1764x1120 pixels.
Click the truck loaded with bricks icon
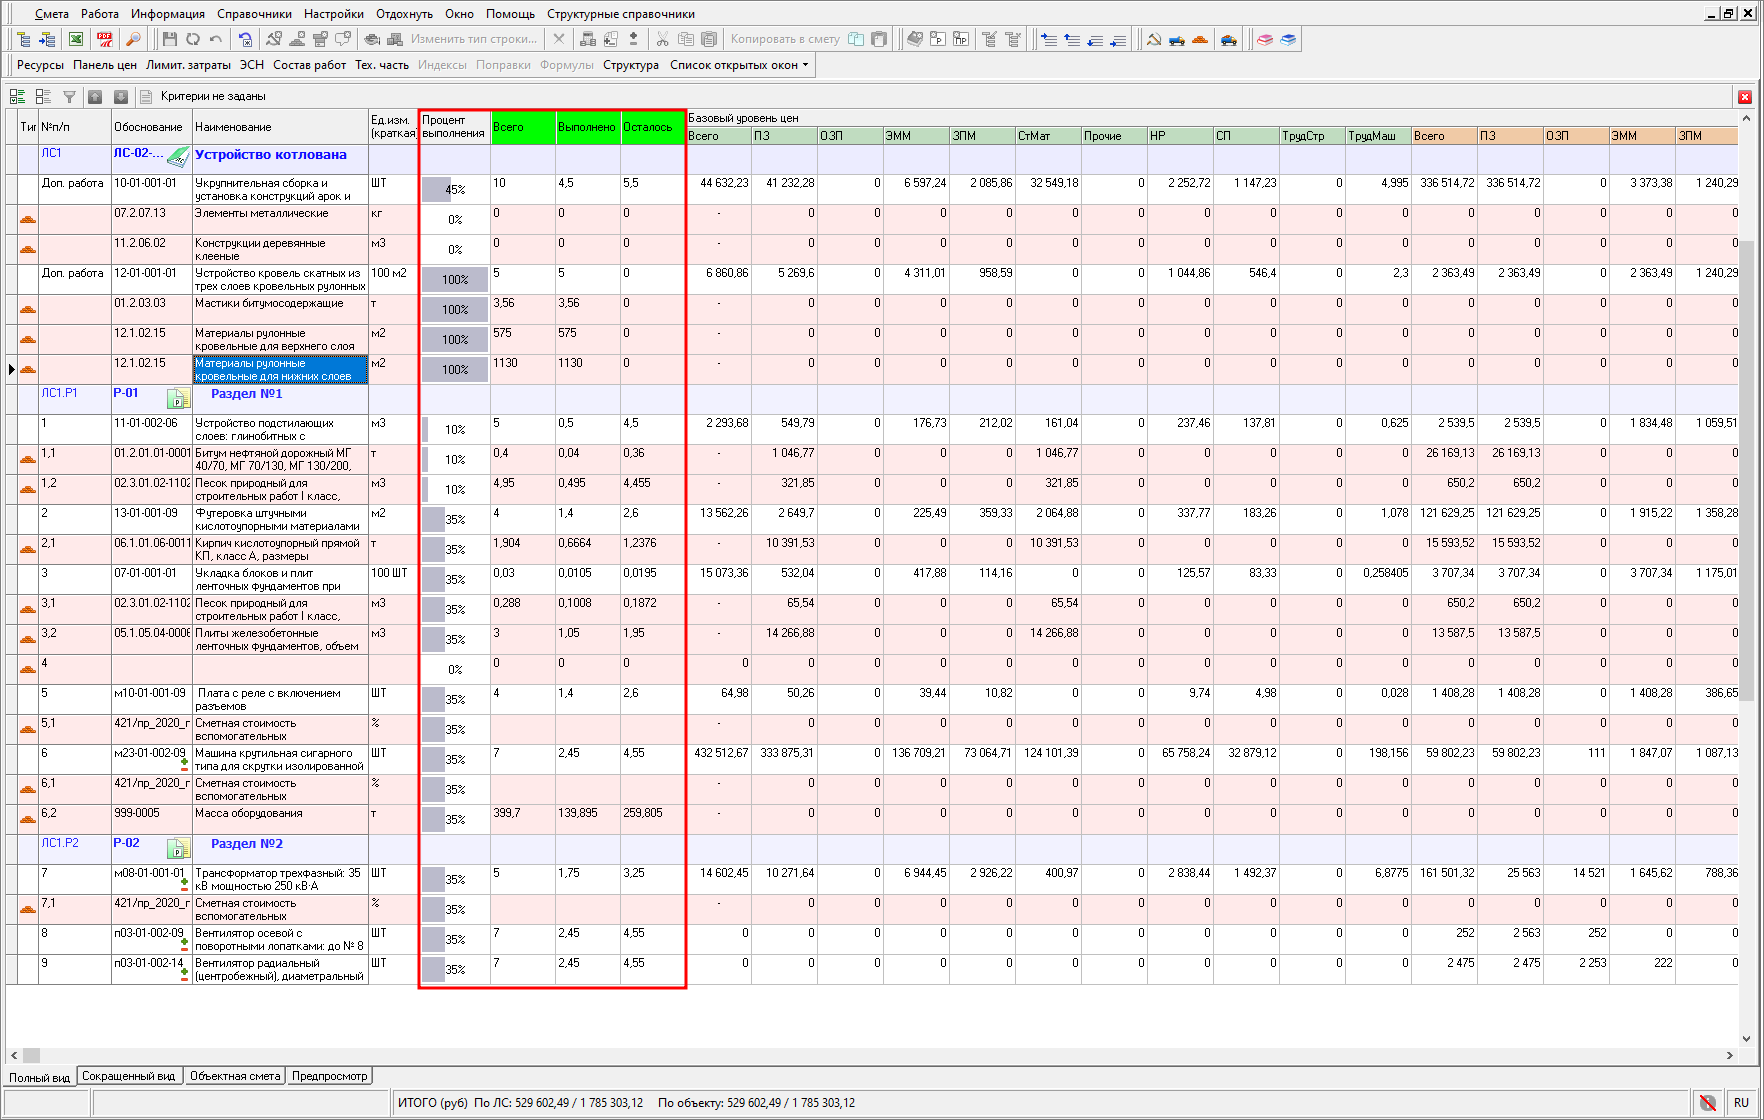(1229, 39)
